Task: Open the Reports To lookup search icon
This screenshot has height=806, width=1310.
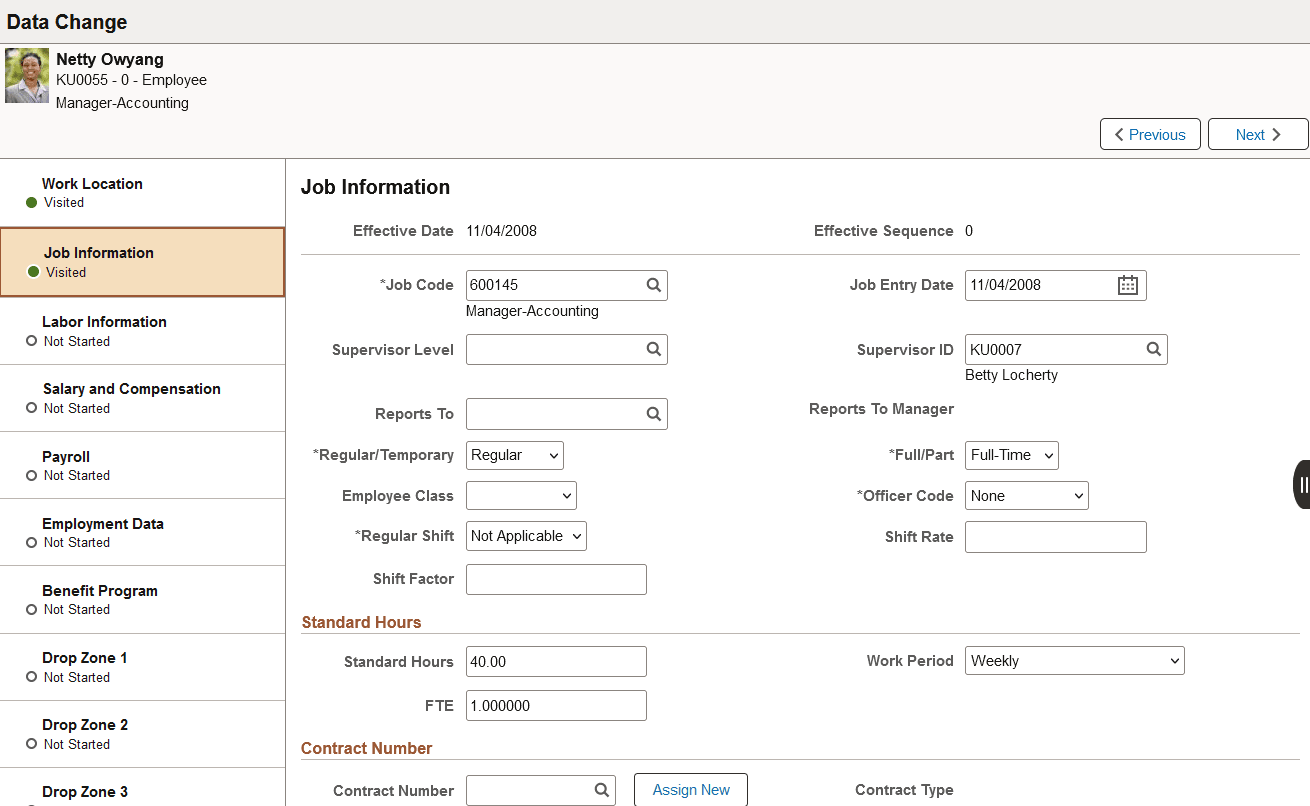Action: pyautogui.click(x=653, y=413)
